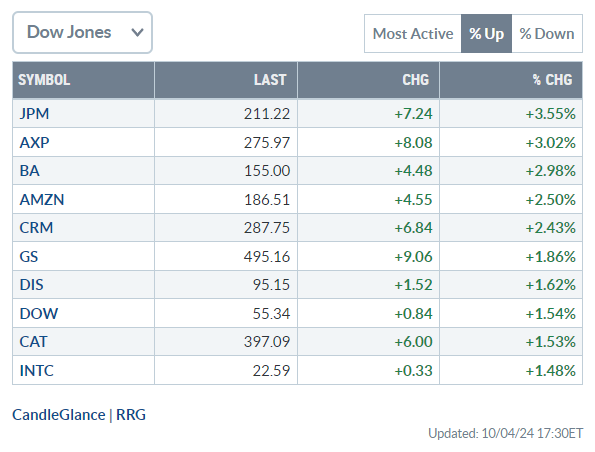Open the DOW symbol link

39,313
